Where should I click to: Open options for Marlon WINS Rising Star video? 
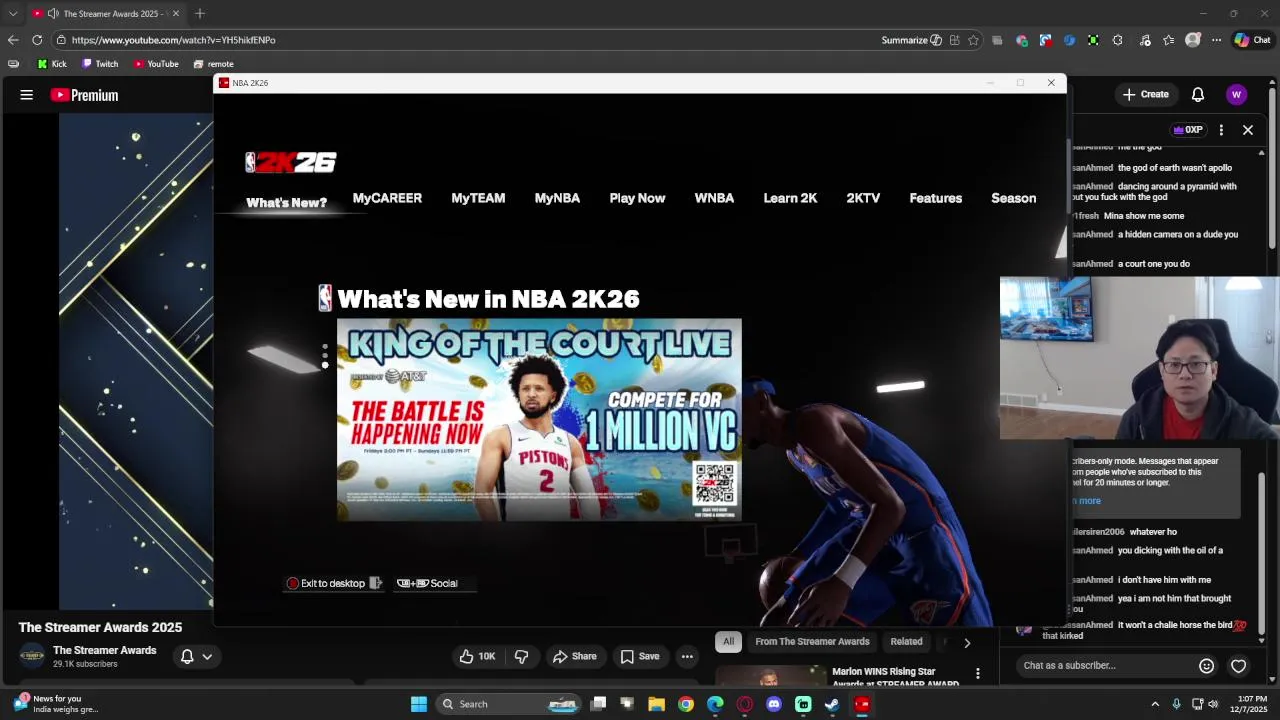click(977, 673)
